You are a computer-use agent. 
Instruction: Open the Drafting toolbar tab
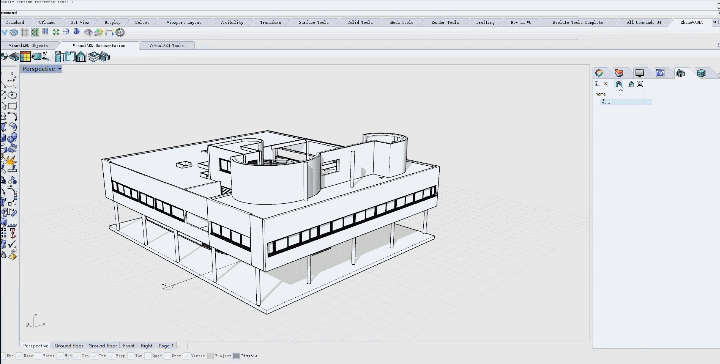coord(485,22)
